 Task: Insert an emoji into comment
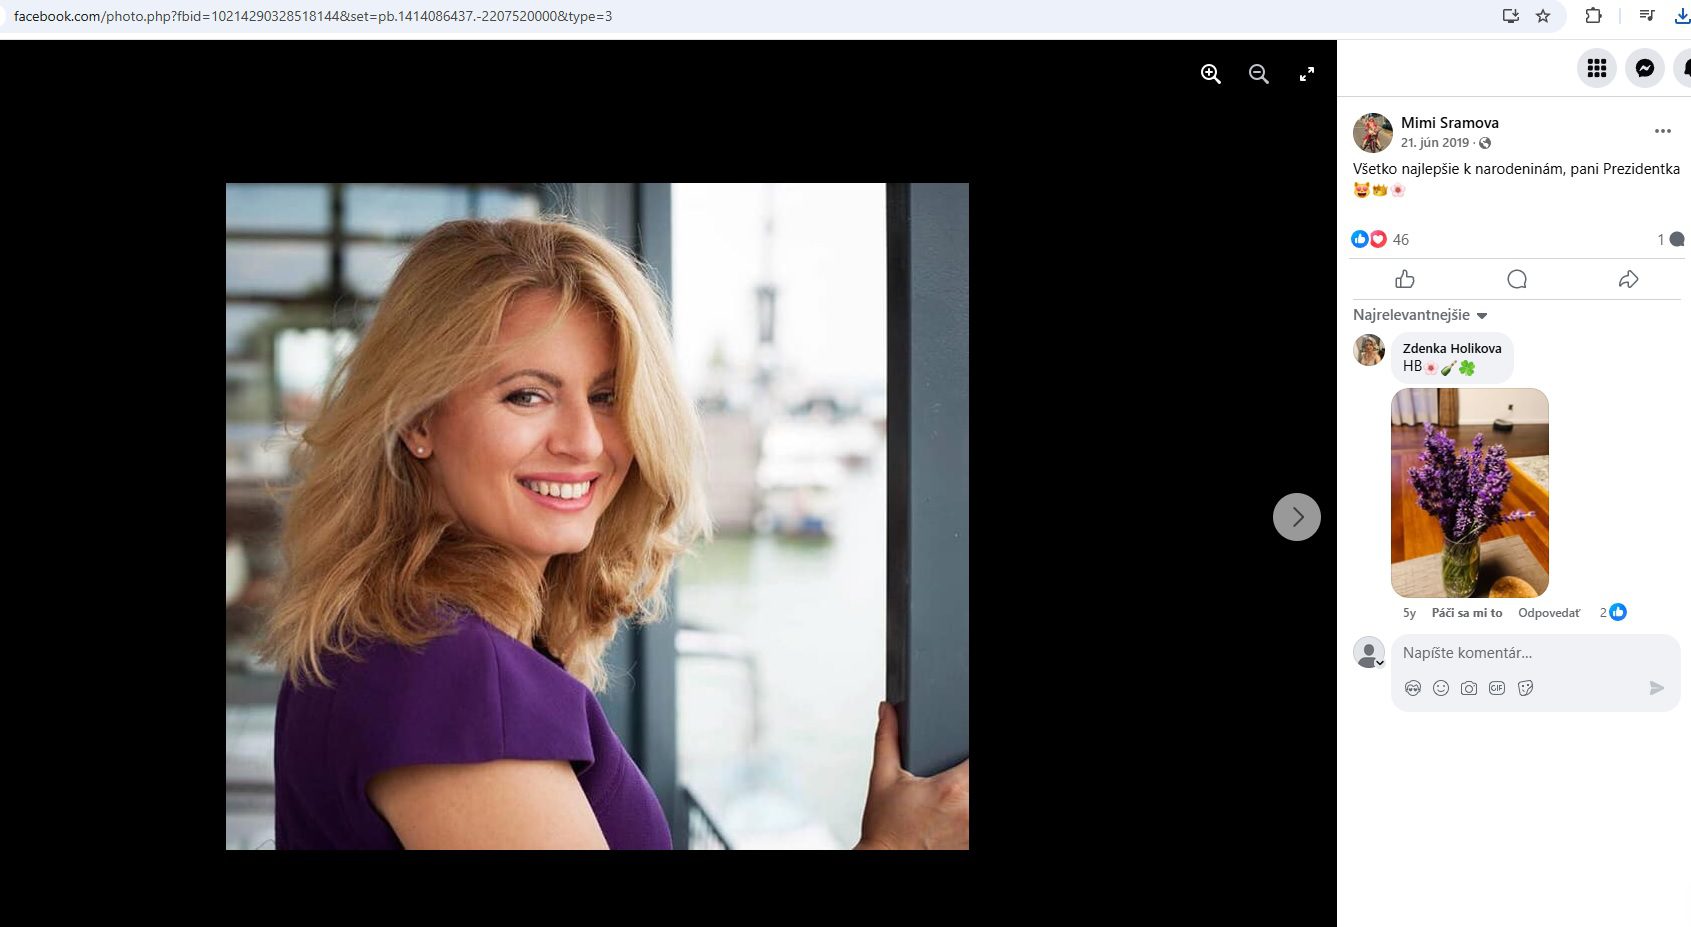1440,688
